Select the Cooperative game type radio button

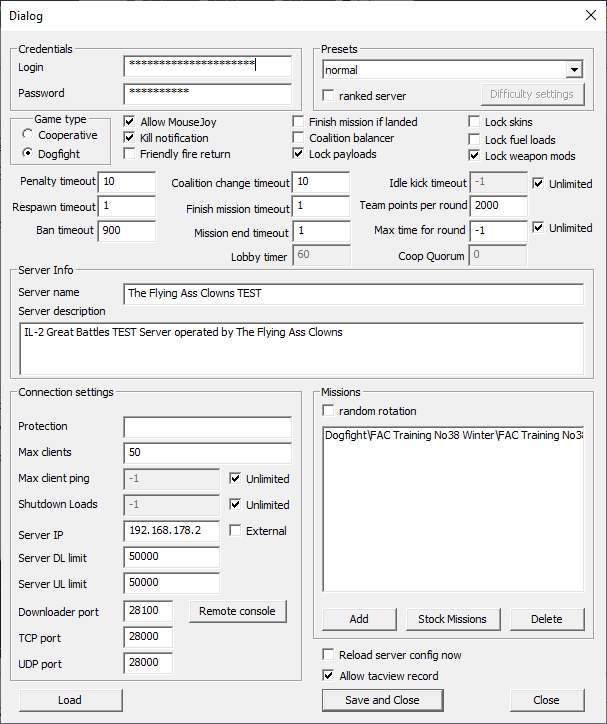click(x=28, y=135)
